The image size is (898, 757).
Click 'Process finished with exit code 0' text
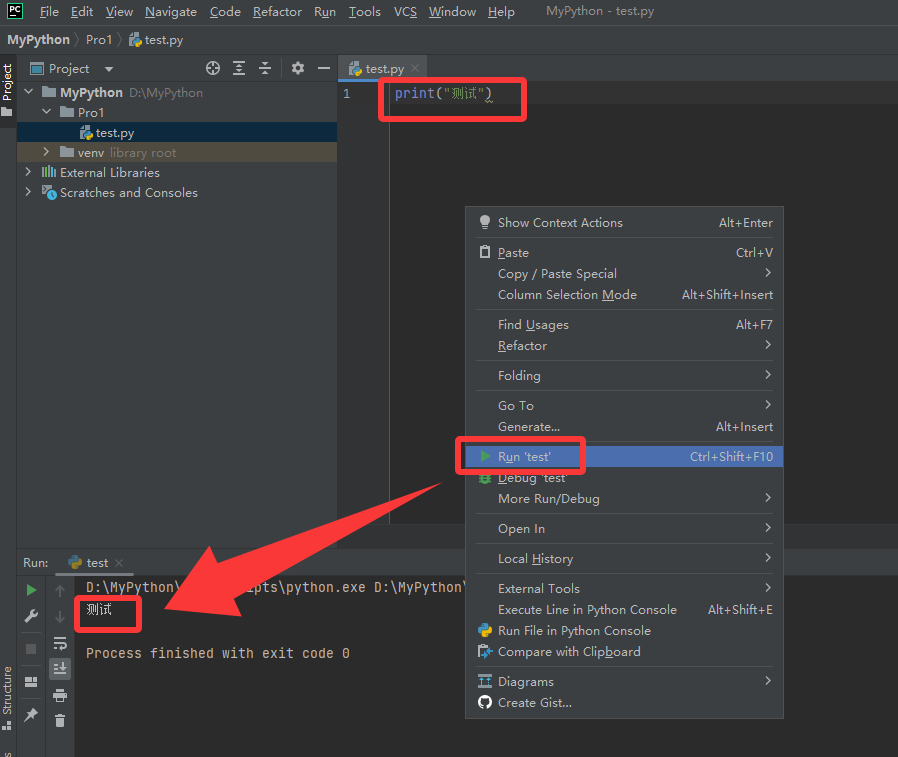(x=218, y=653)
